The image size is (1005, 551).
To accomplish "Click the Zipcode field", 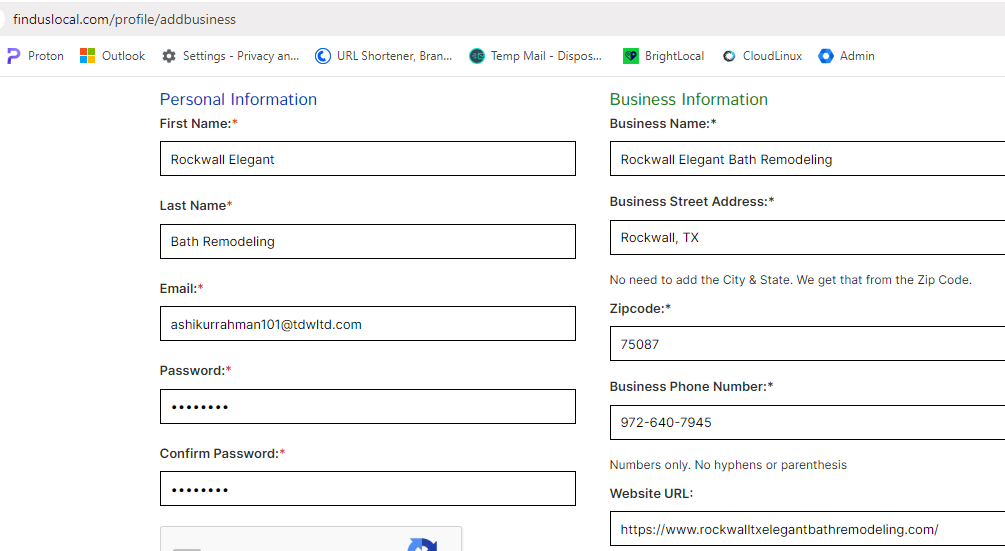I will point(808,344).
